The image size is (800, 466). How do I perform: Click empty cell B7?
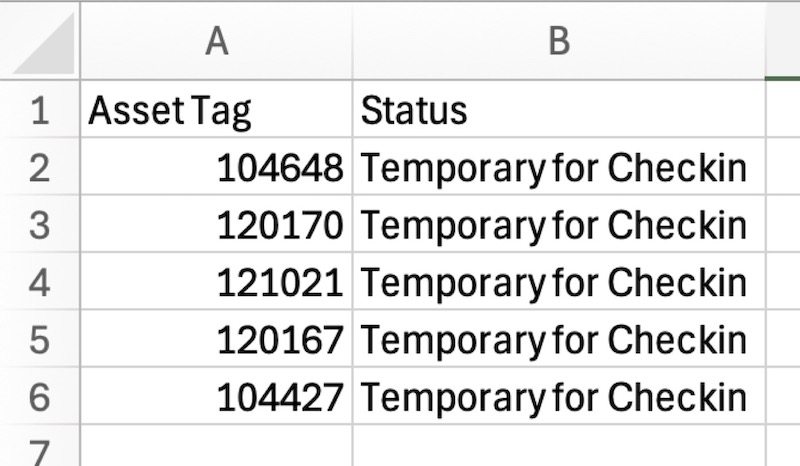[x=558, y=448]
